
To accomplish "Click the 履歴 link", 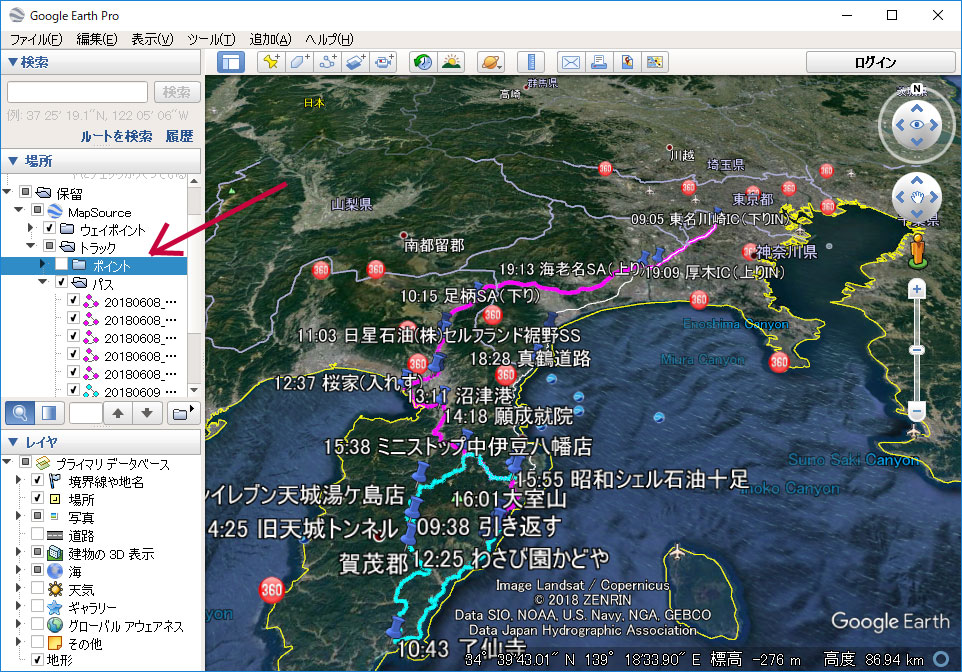I will coord(179,136).
